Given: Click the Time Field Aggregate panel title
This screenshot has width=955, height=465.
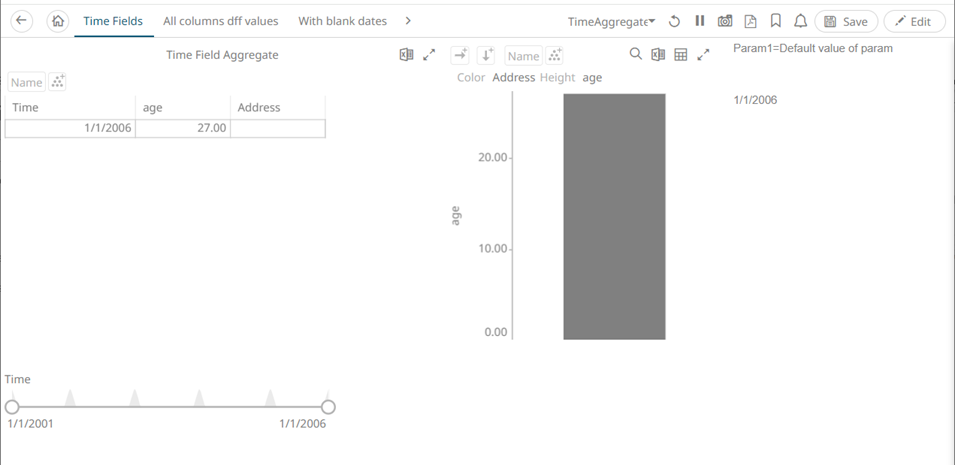Looking at the screenshot, I should (222, 55).
